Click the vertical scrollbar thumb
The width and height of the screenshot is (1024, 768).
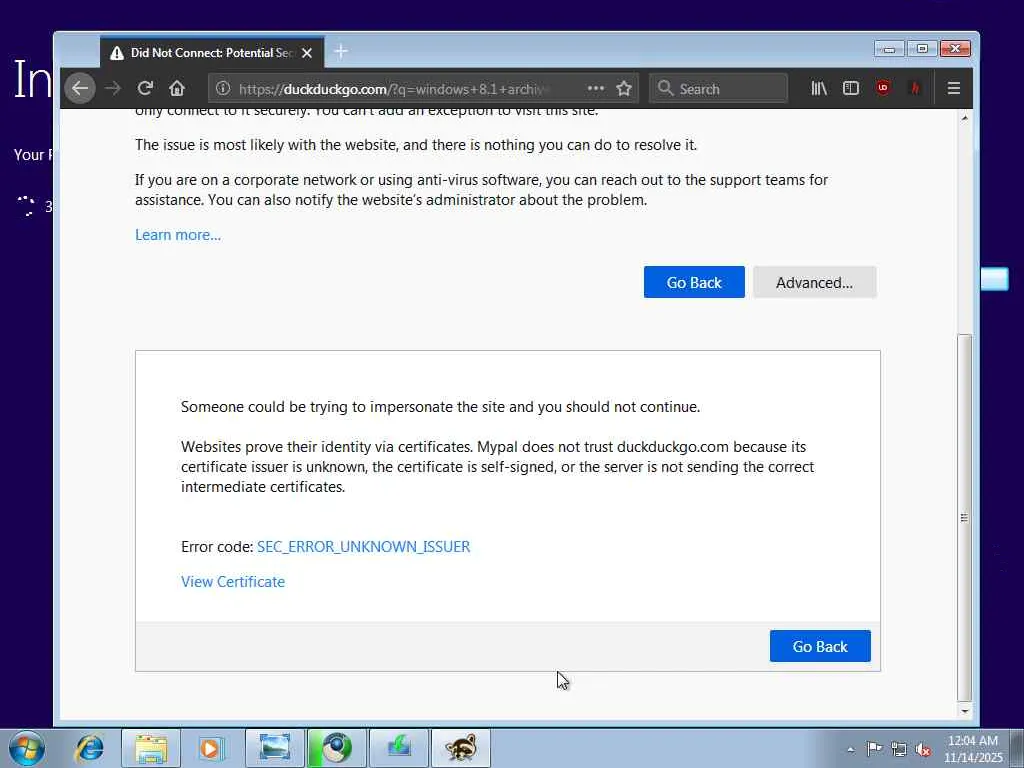point(965,517)
